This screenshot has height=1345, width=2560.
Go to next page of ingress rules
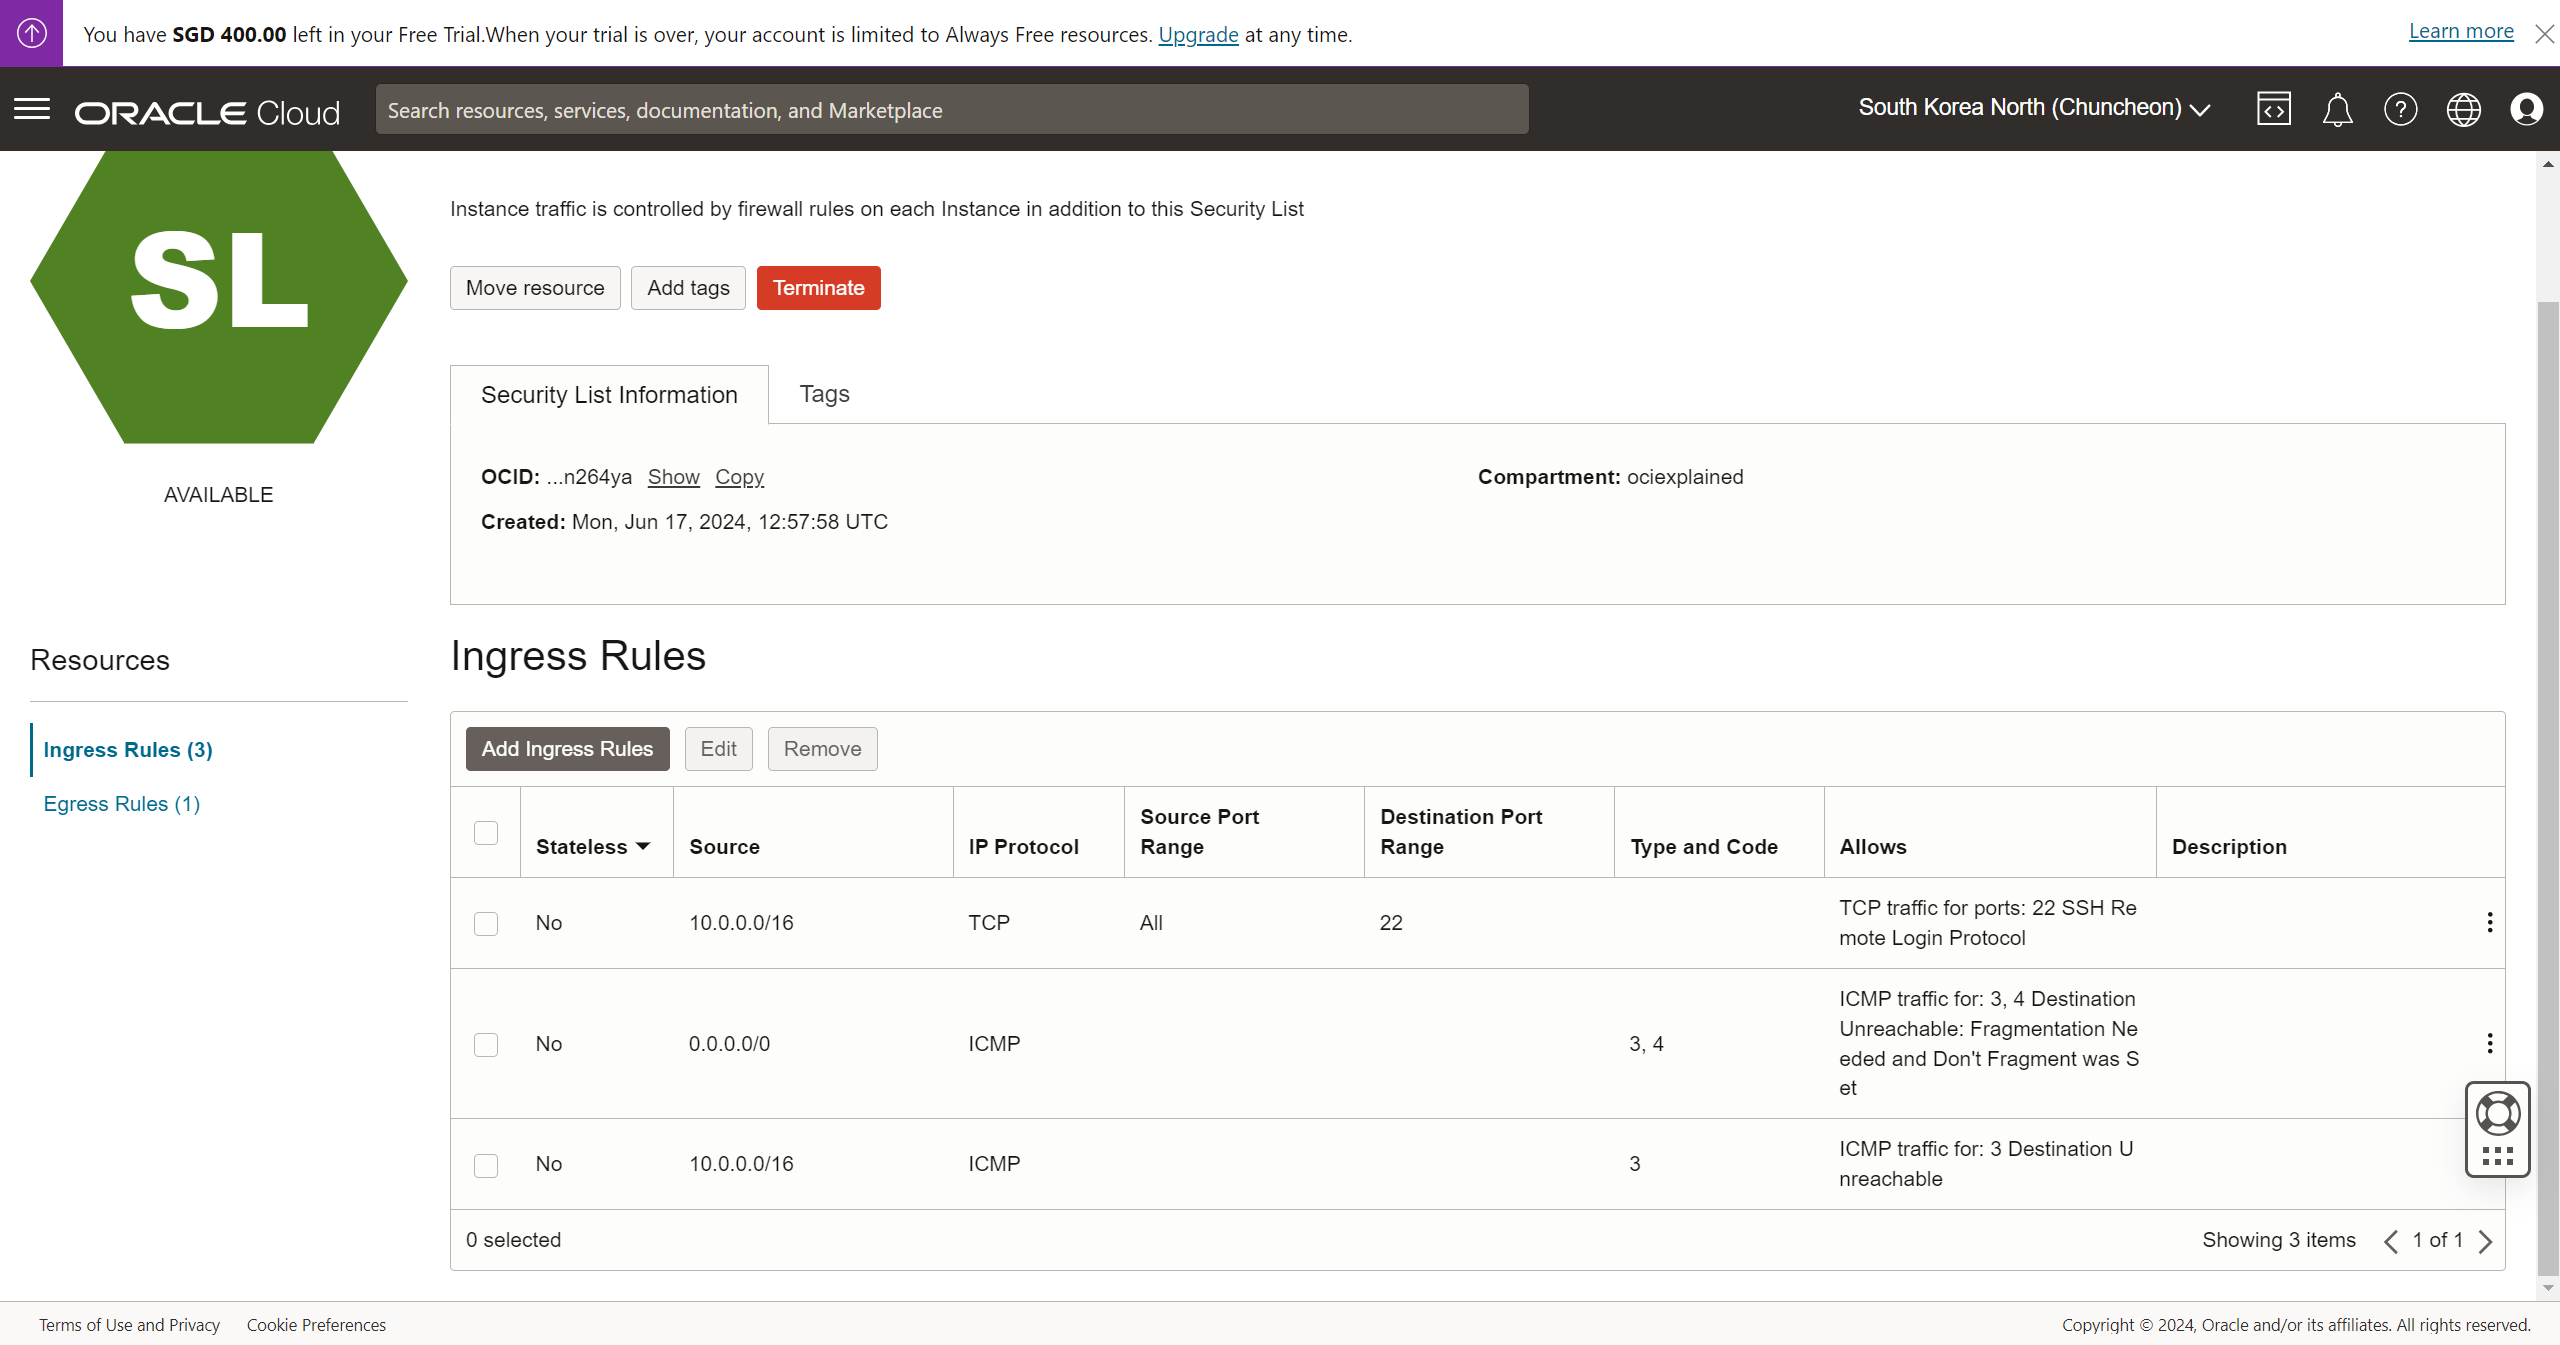point(2485,1241)
